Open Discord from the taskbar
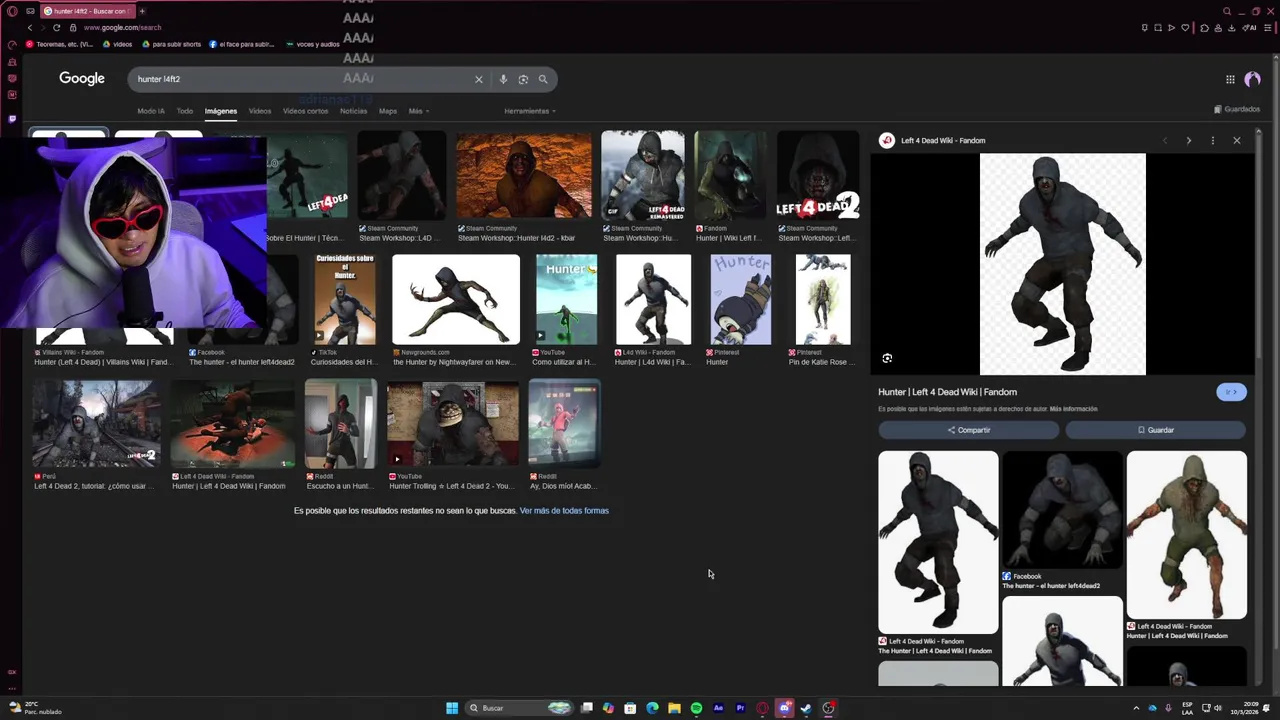Screen dimensions: 1280x720 click(x=785, y=708)
